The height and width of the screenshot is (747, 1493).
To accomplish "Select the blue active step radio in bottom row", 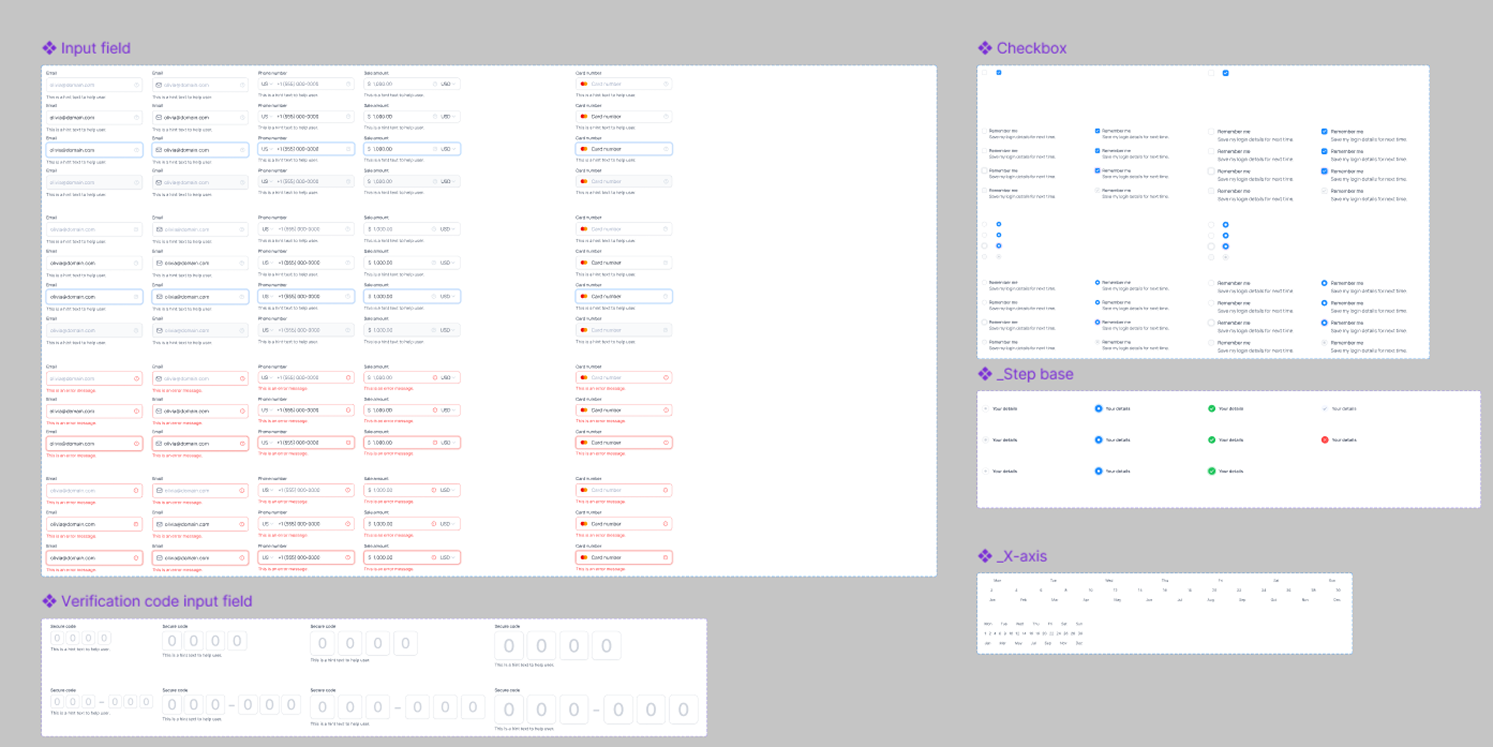I will pyautogui.click(x=1099, y=471).
